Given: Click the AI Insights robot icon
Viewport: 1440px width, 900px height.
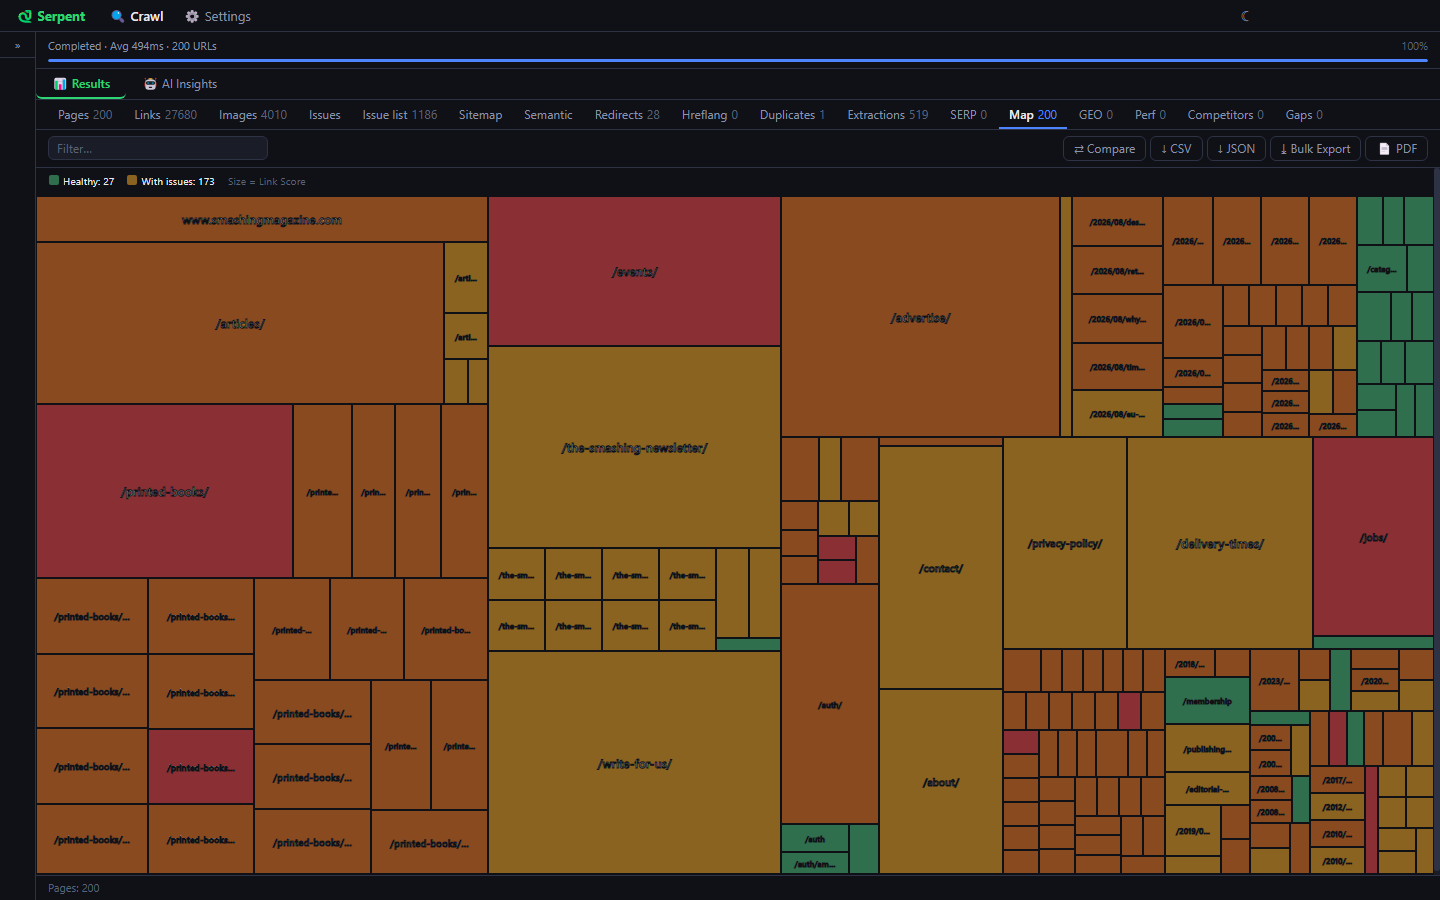Looking at the screenshot, I should click(150, 84).
